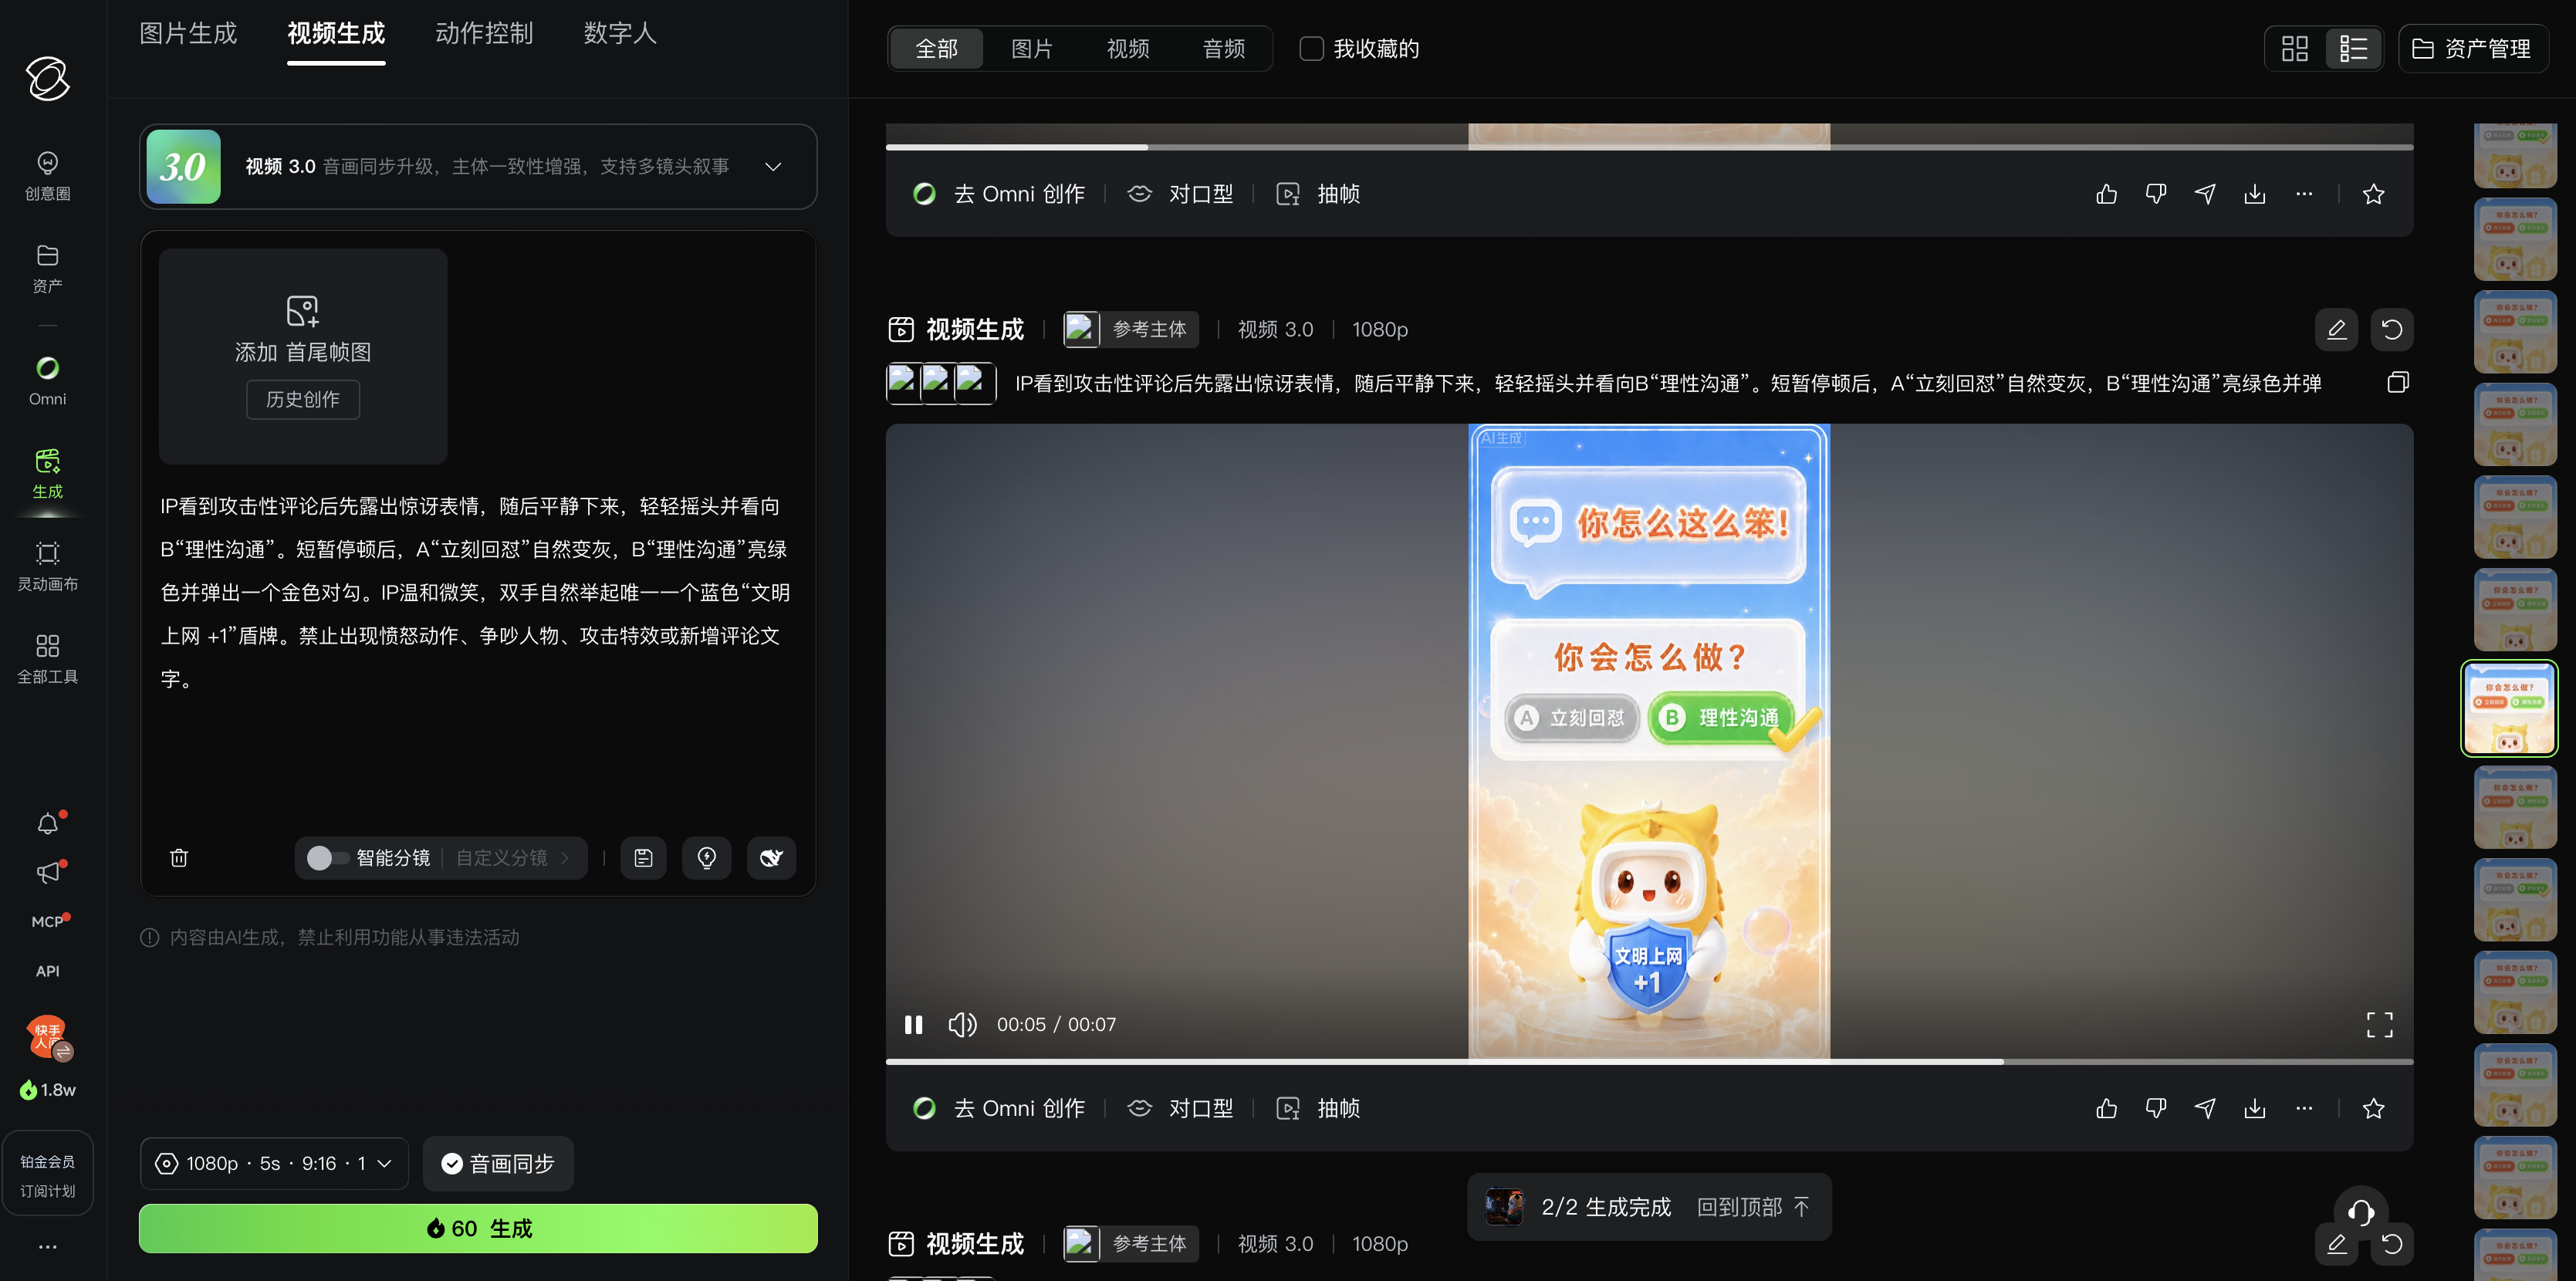Open the notifications bell

47,823
